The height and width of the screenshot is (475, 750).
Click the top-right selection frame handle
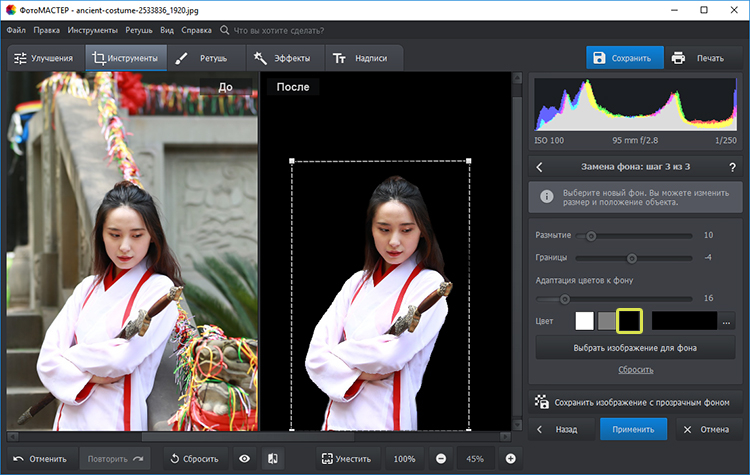[x=469, y=161]
